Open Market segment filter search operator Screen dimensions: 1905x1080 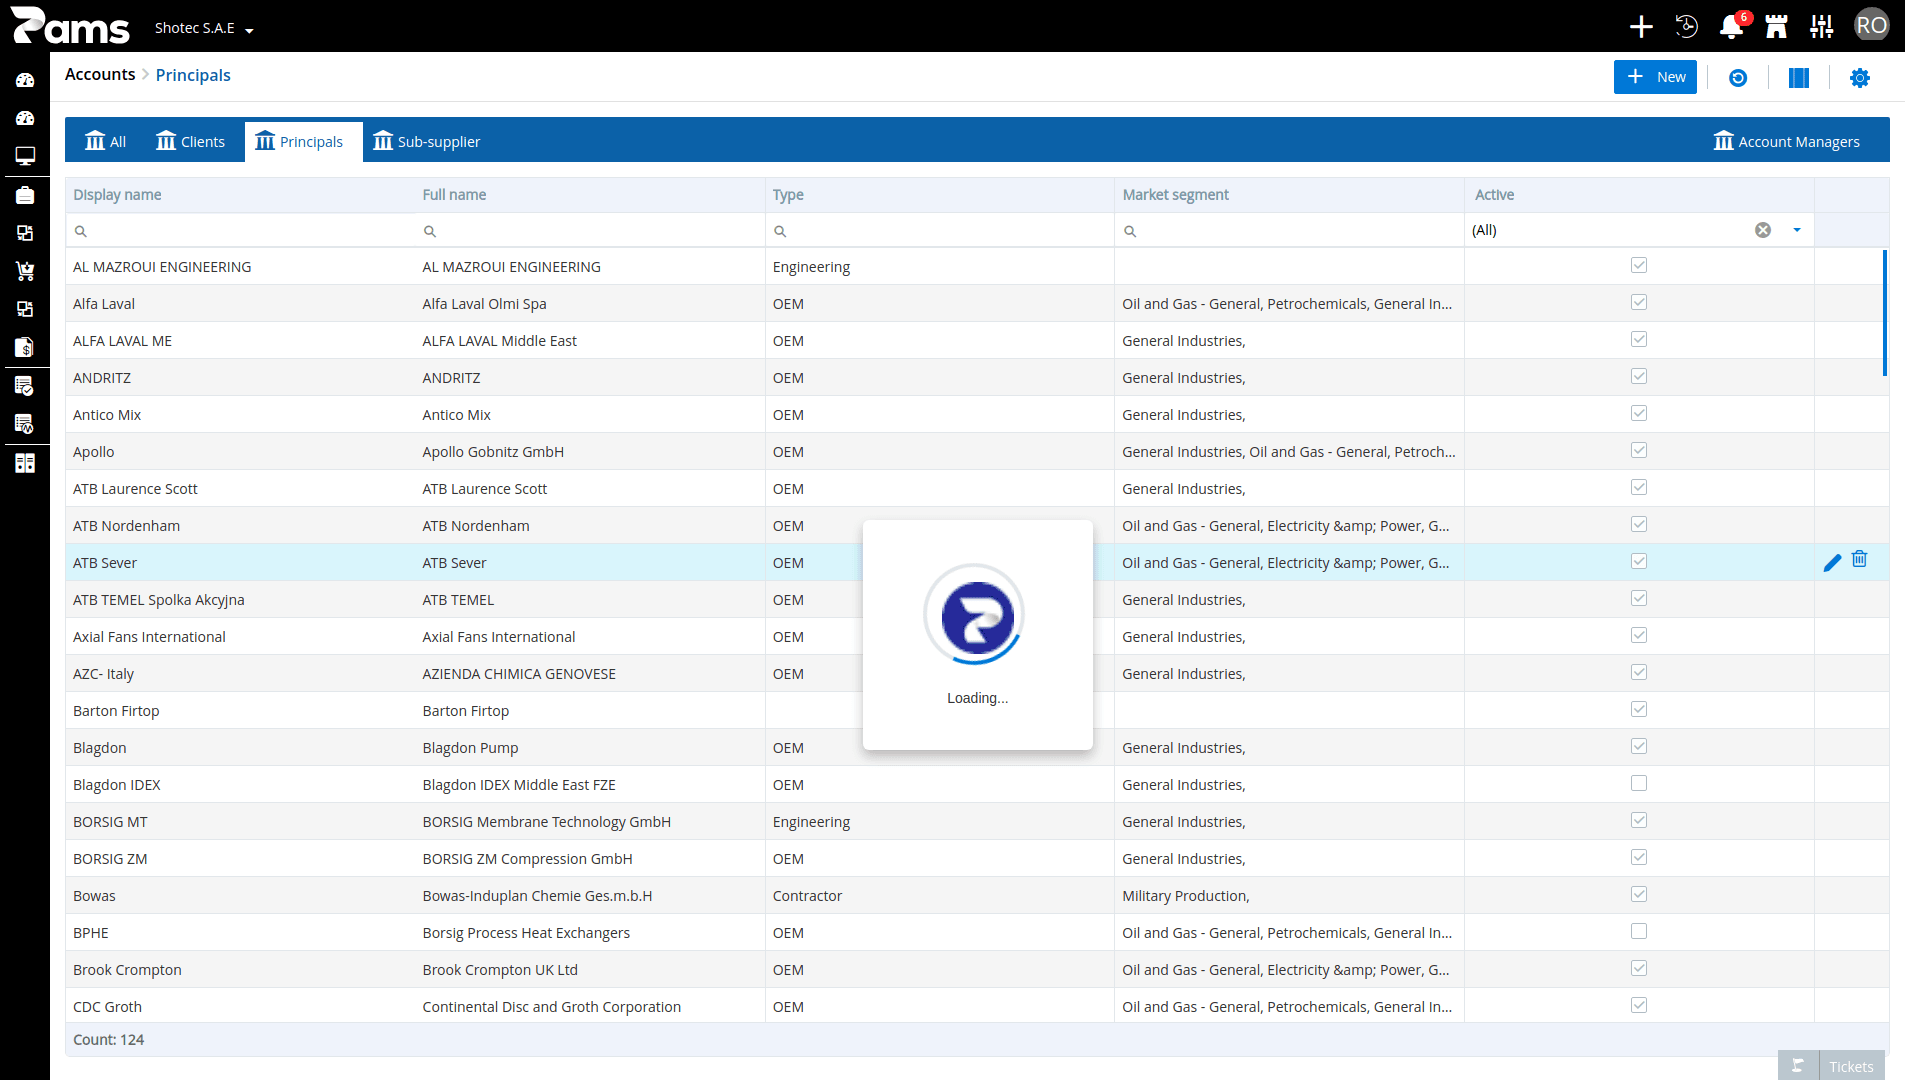point(1130,231)
